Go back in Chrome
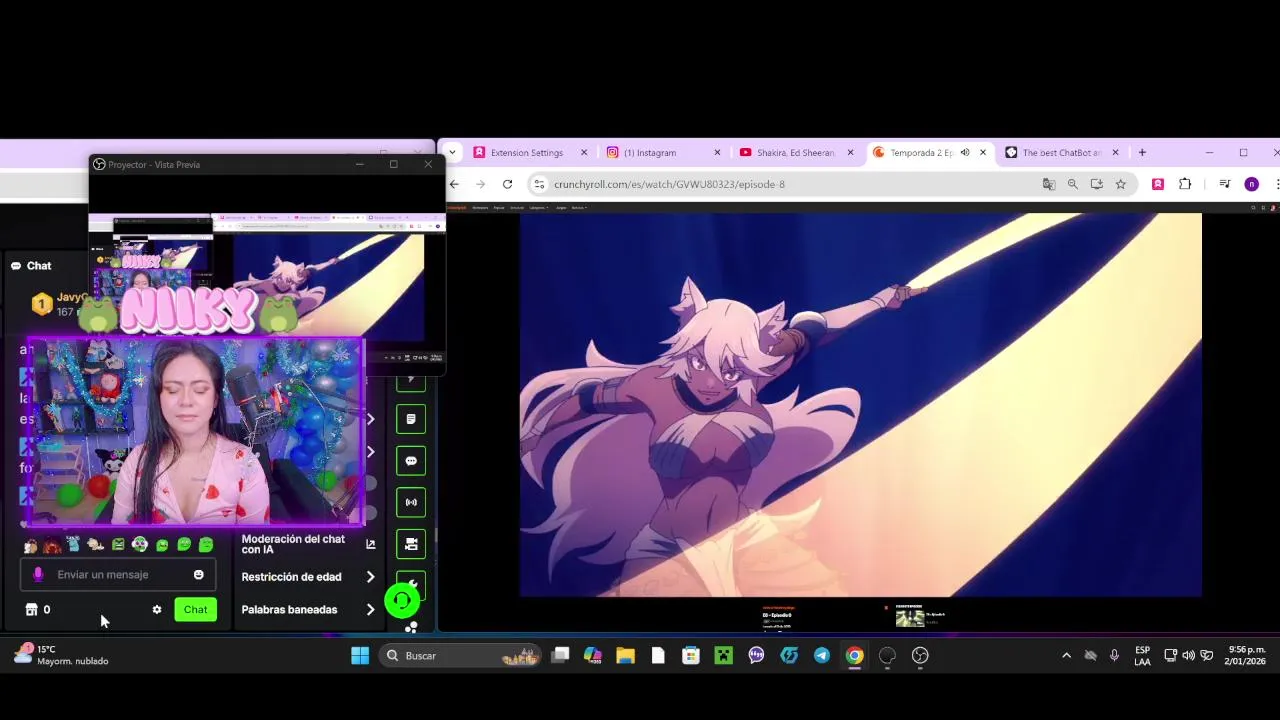 coord(454,184)
